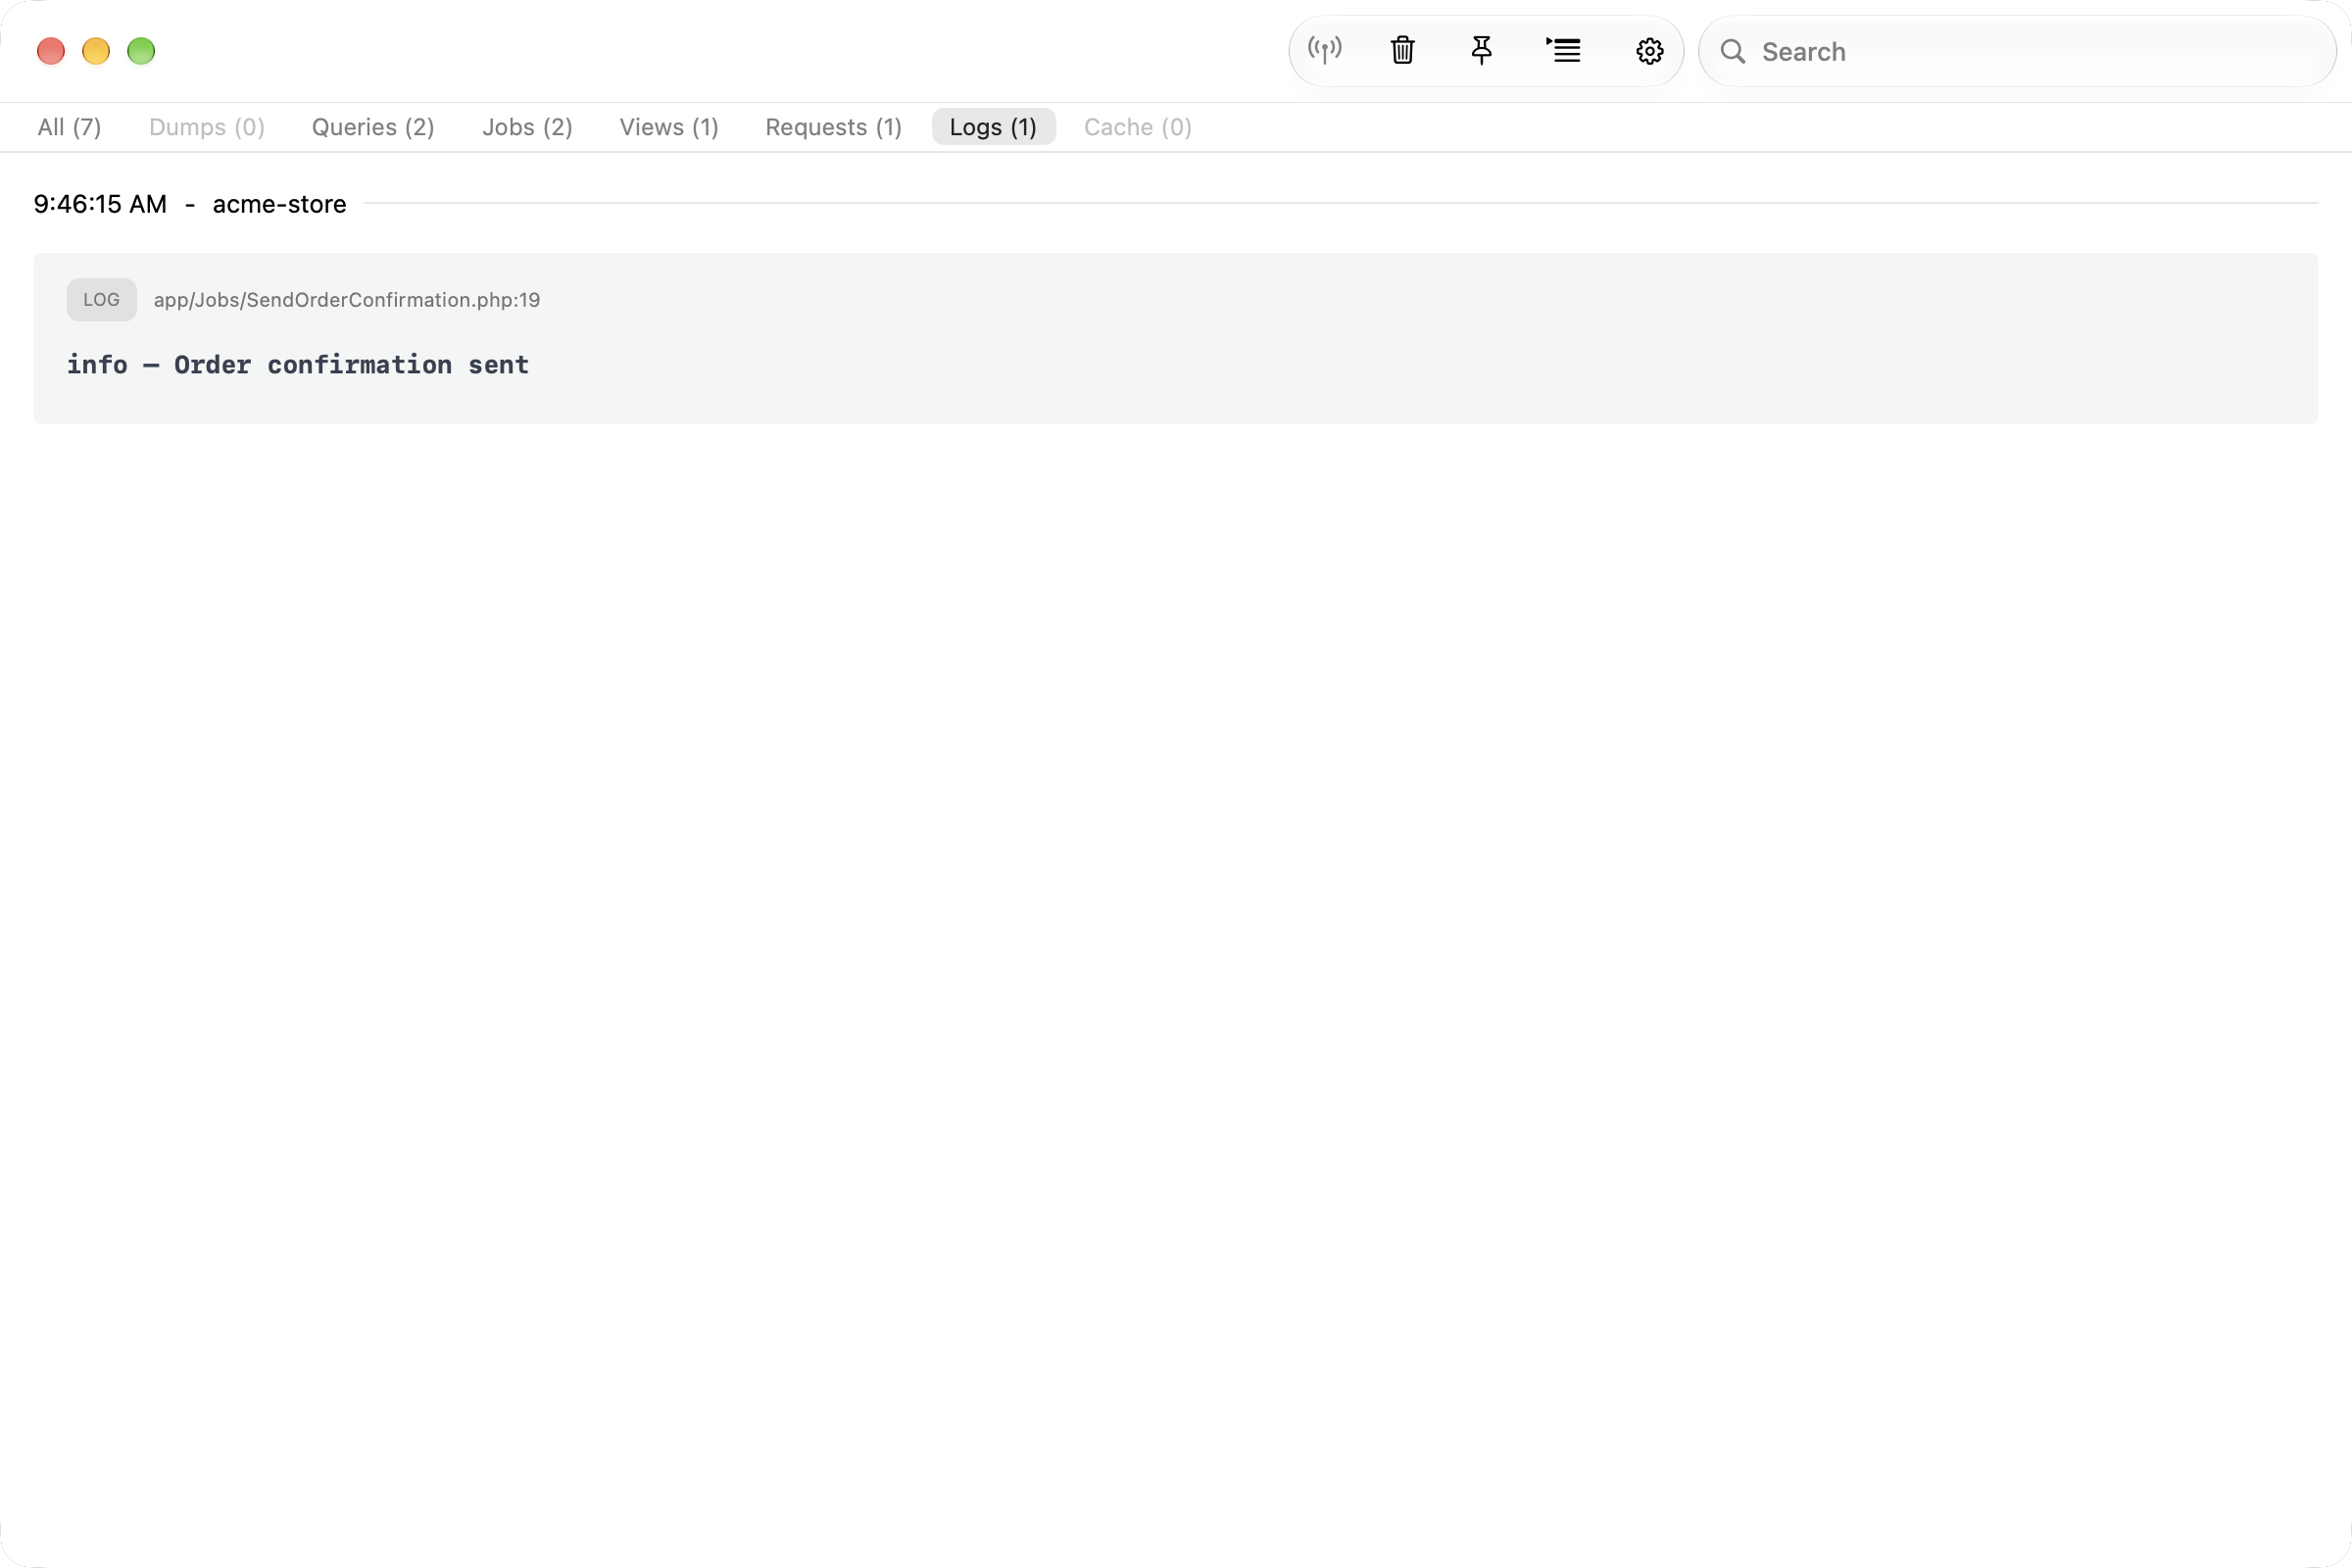Click the magnifier icon in search
2352x1568 pixels.
click(x=1733, y=51)
